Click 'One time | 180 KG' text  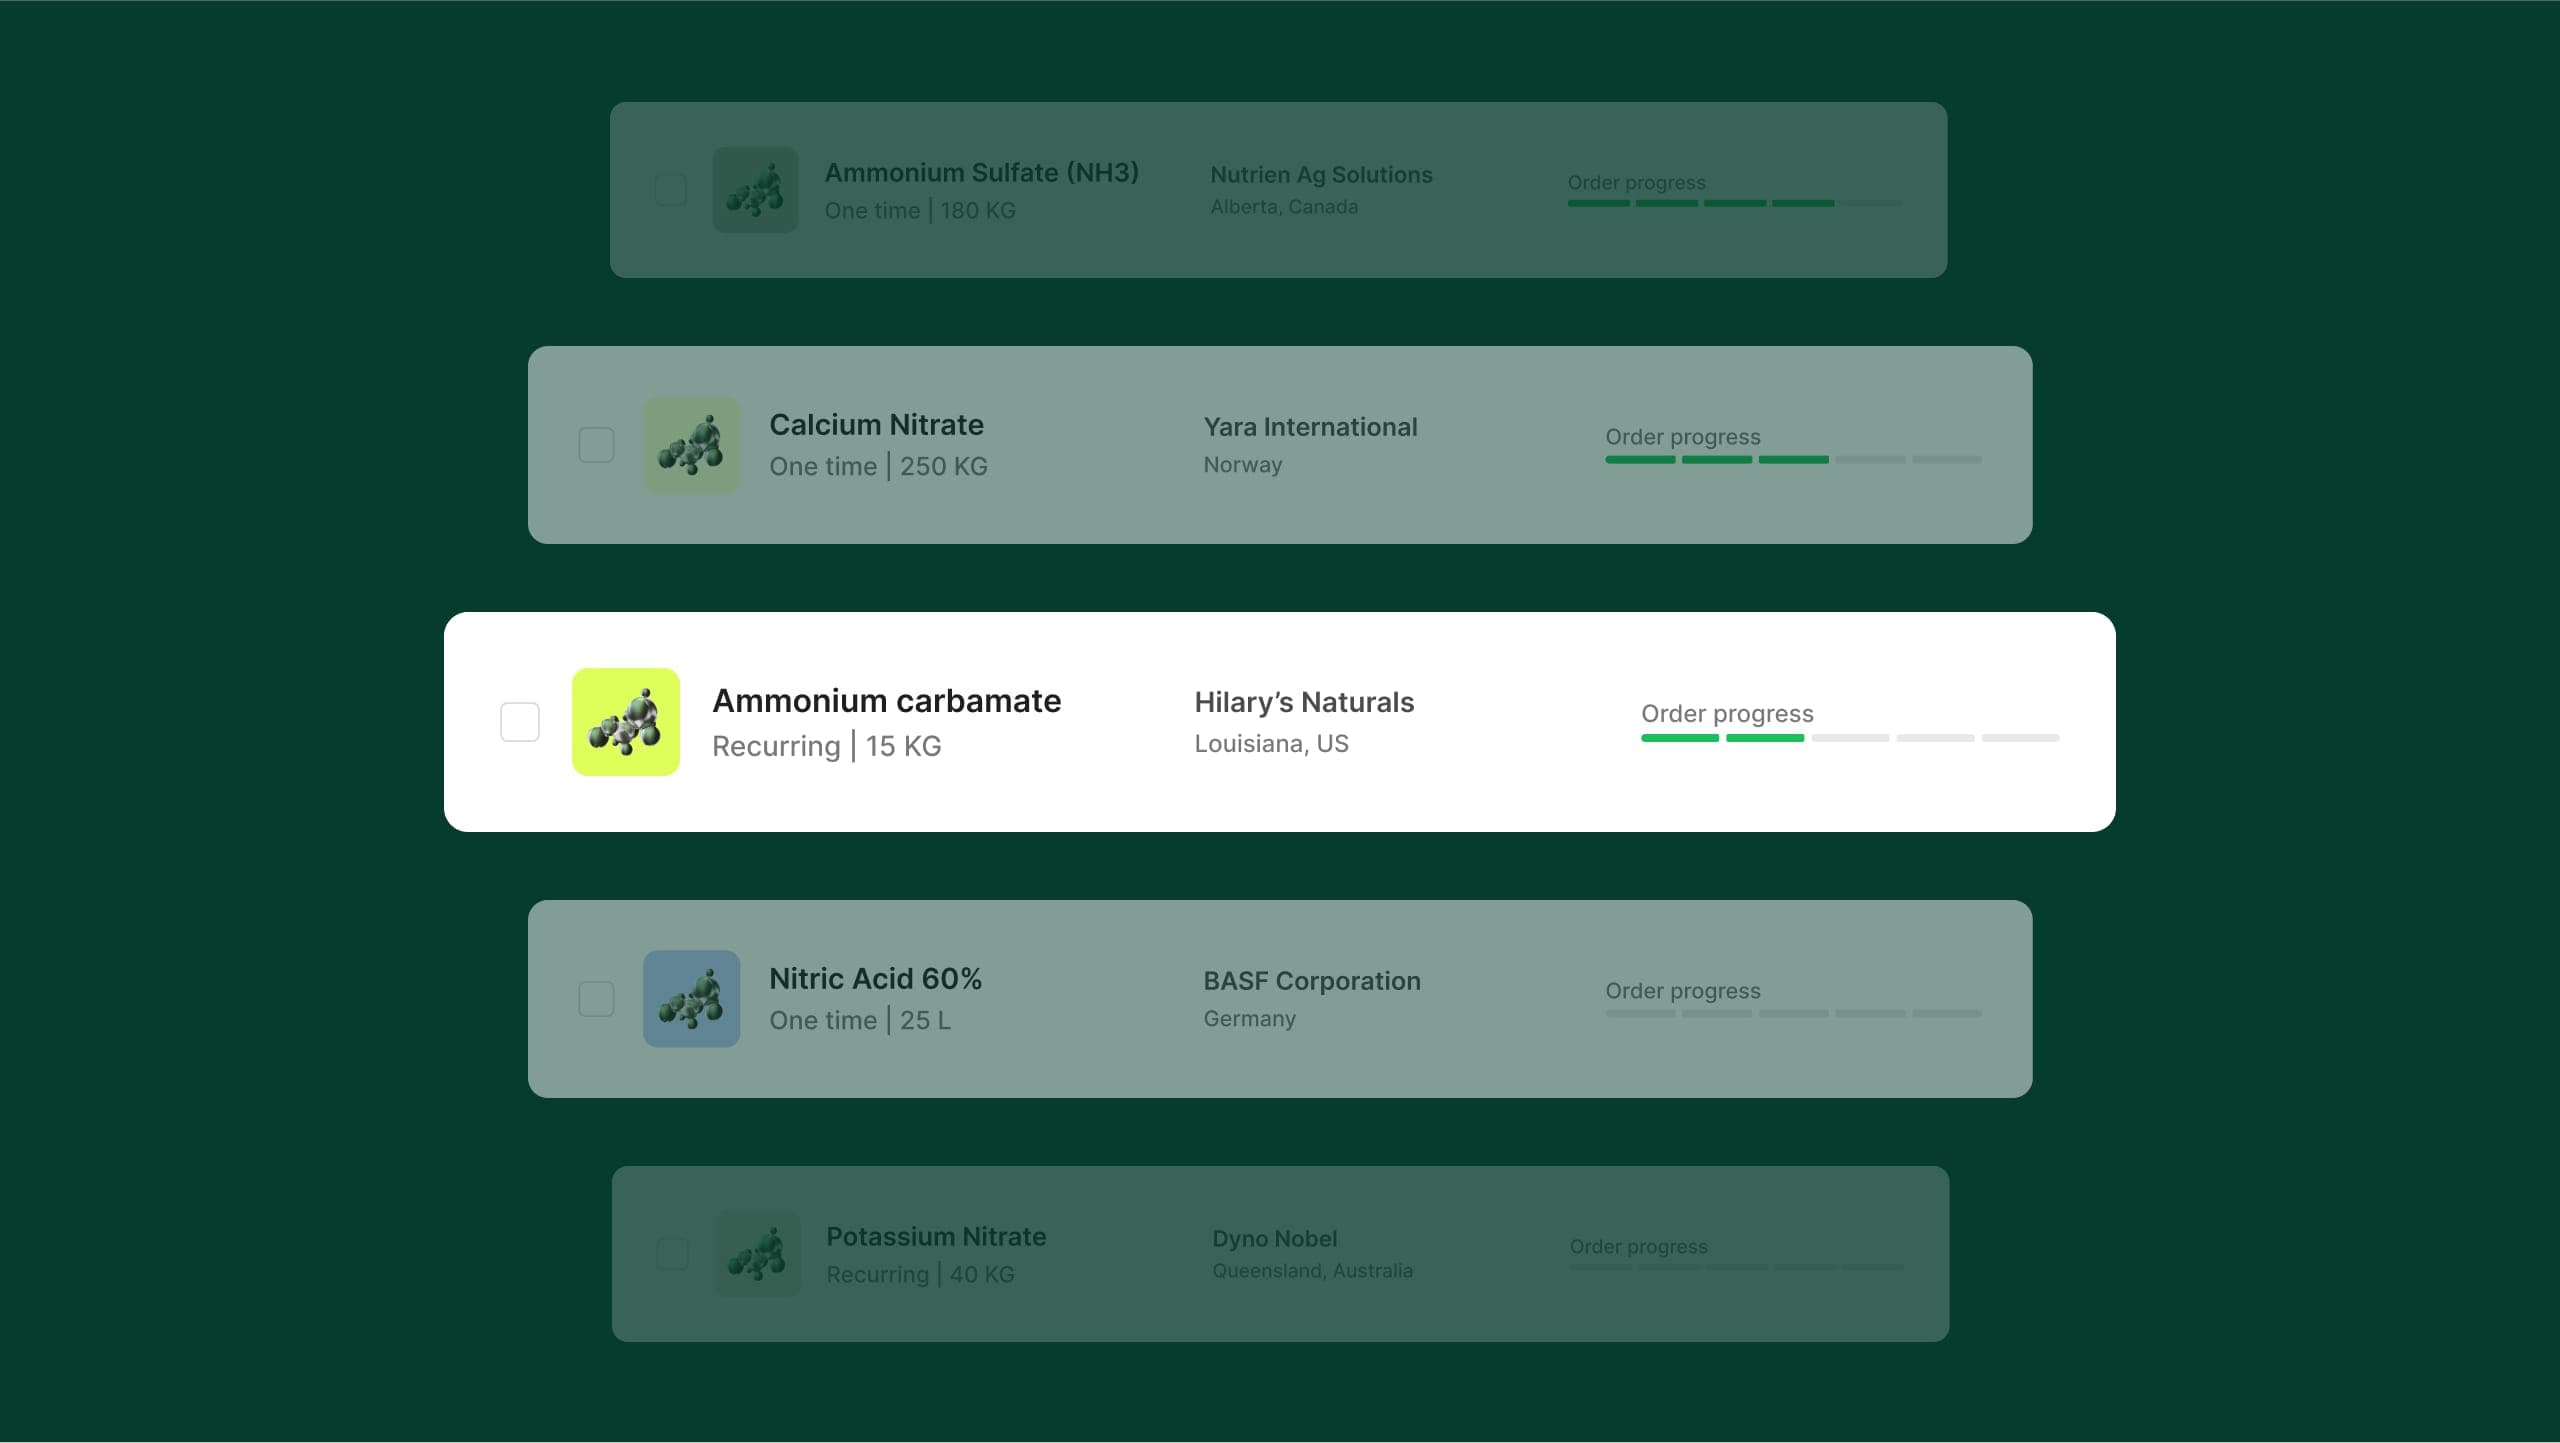[921, 211]
